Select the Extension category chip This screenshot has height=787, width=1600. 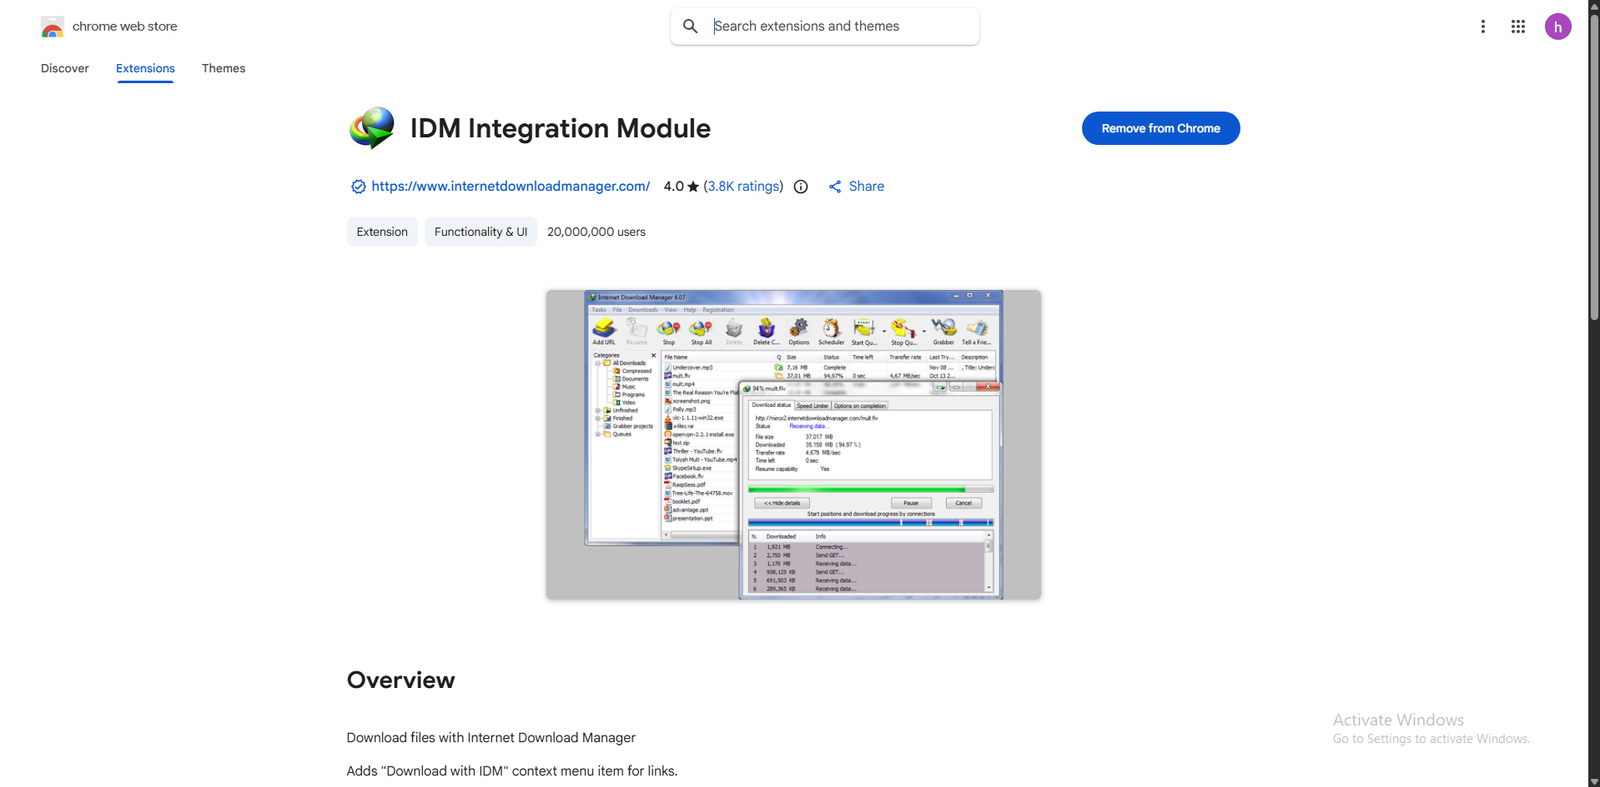[x=382, y=232]
